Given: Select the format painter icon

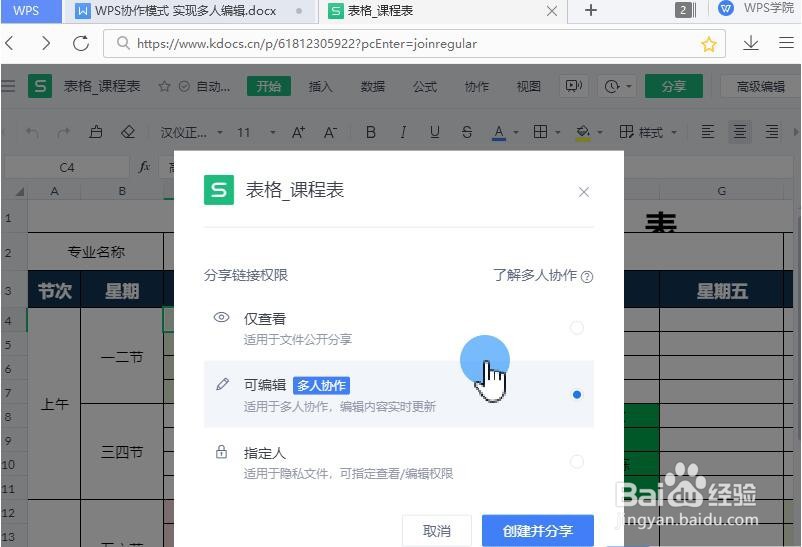Looking at the screenshot, I should [x=96, y=132].
